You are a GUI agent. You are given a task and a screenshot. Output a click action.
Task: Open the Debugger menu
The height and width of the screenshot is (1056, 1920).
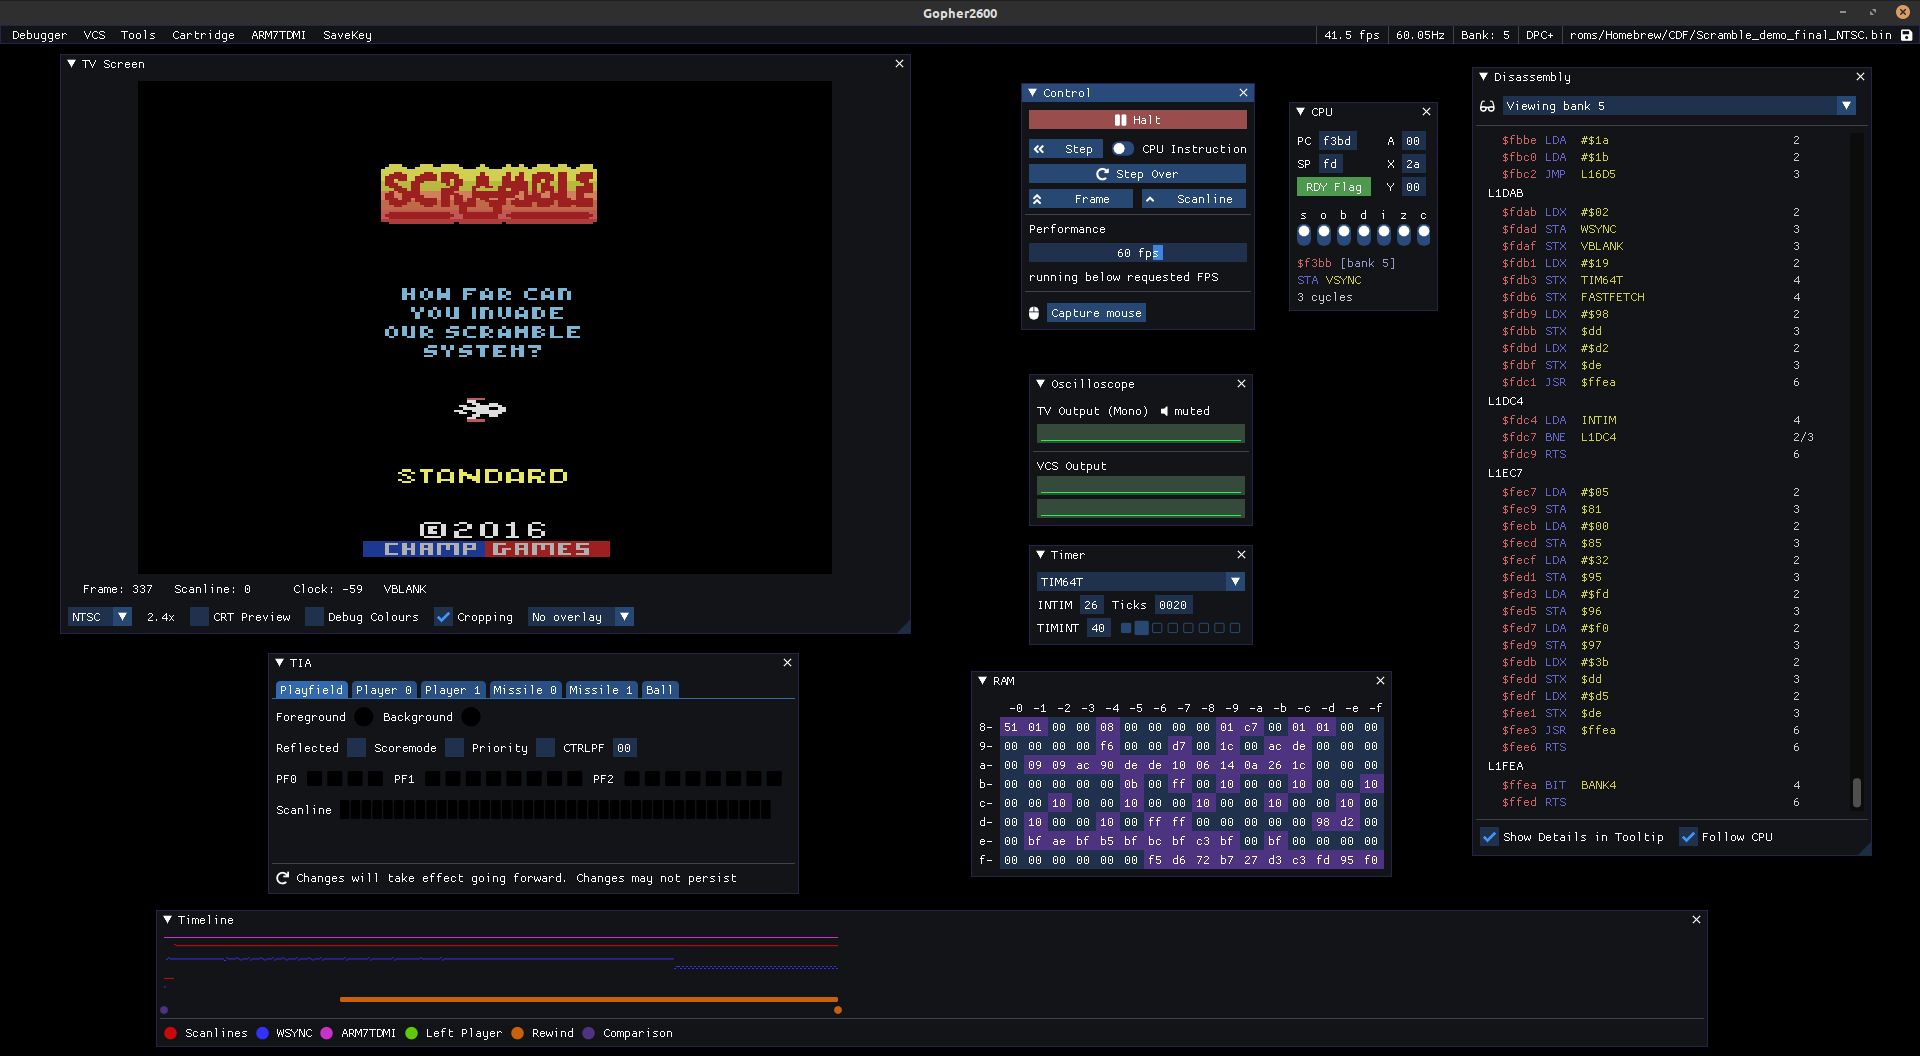(x=39, y=35)
